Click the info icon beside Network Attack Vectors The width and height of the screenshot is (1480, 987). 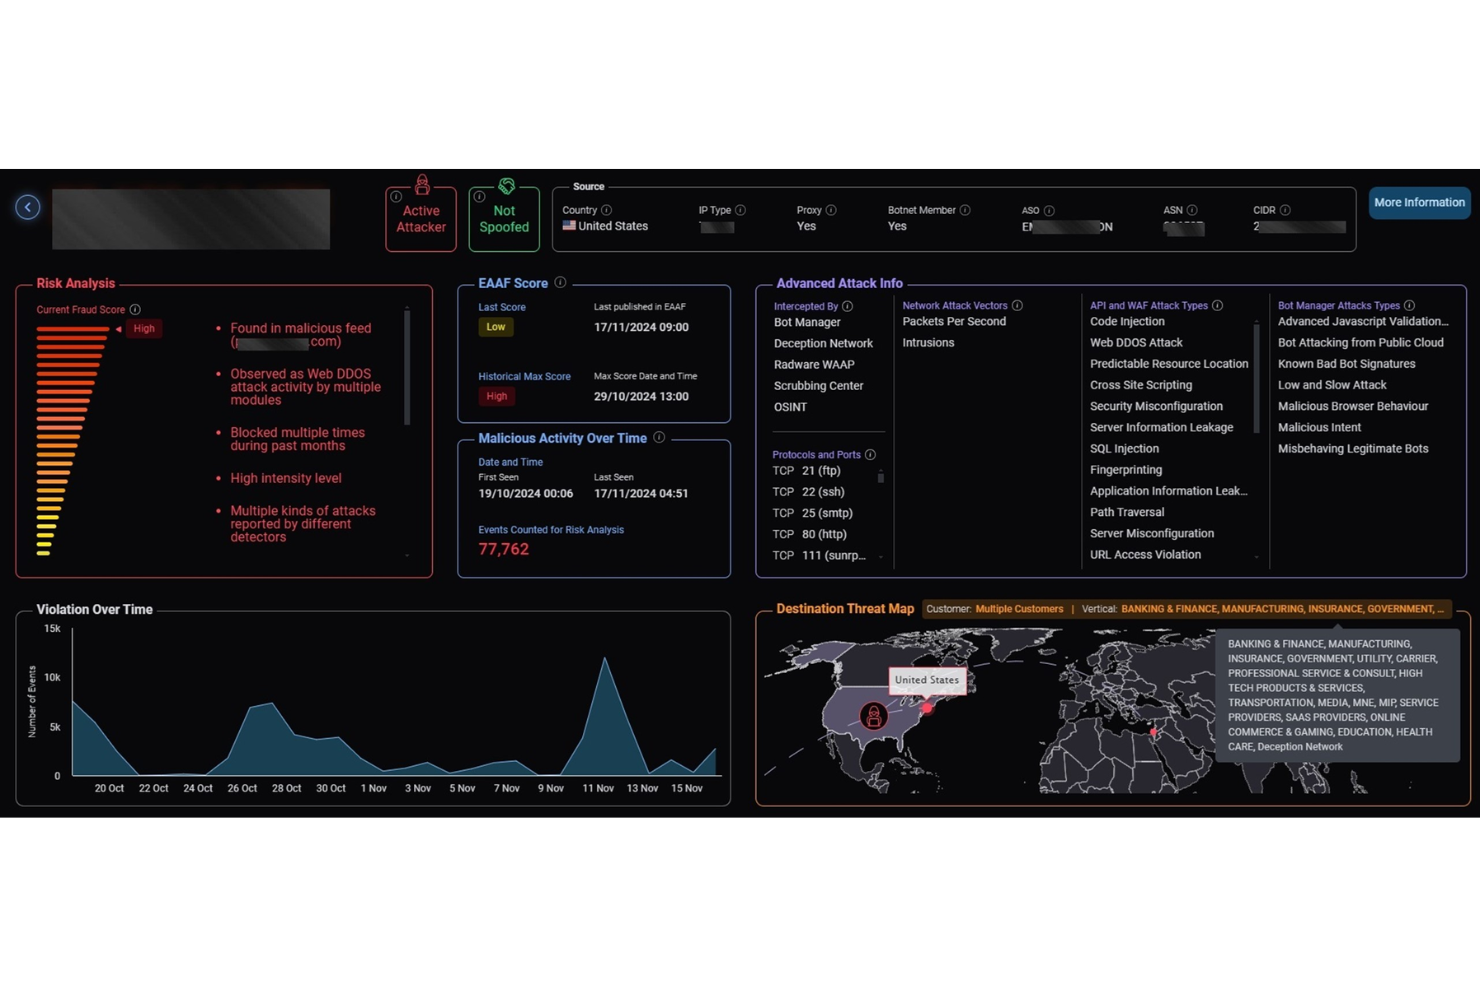point(1017,305)
